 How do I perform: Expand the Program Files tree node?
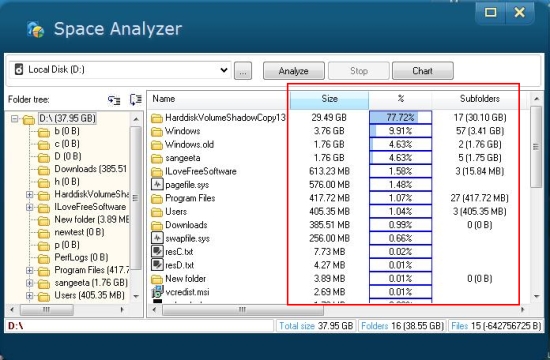[29, 270]
